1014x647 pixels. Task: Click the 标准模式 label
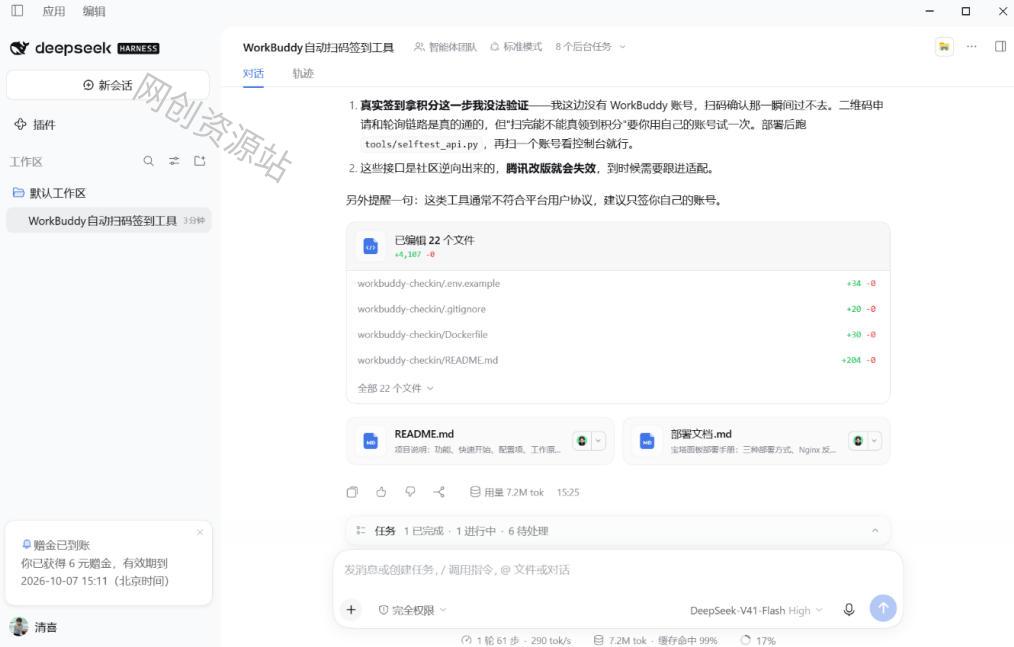click(x=516, y=47)
